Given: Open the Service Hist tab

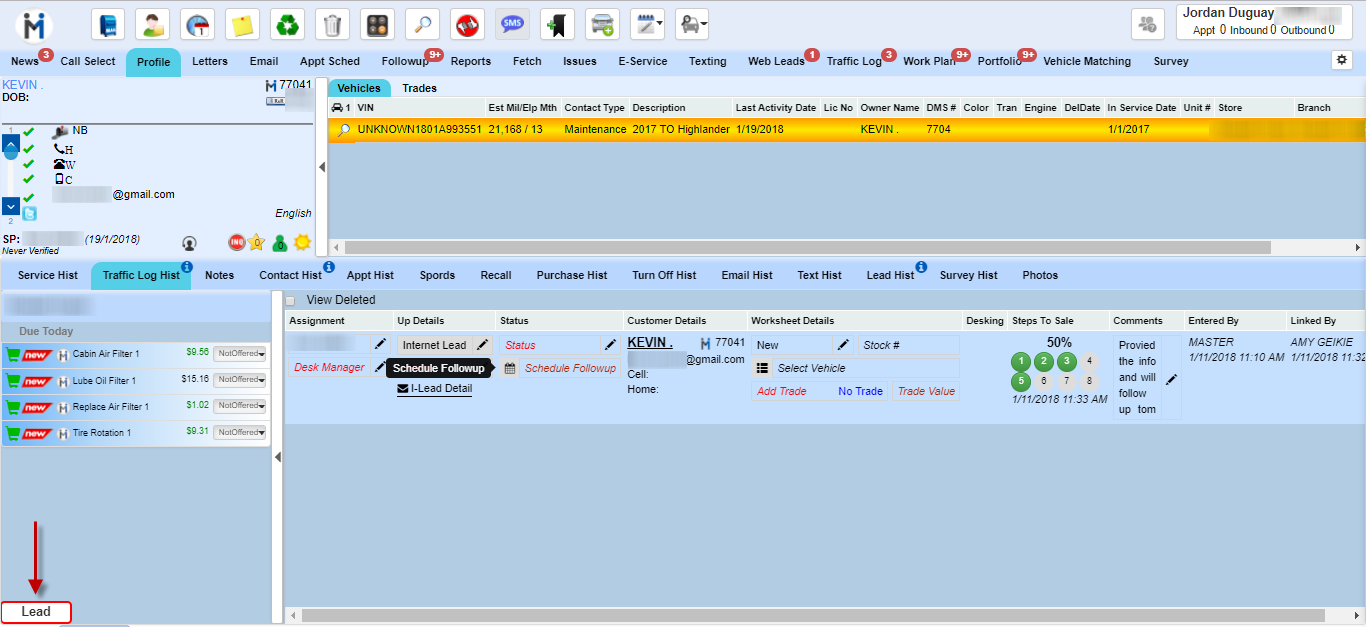Looking at the screenshot, I should pyautogui.click(x=47, y=275).
